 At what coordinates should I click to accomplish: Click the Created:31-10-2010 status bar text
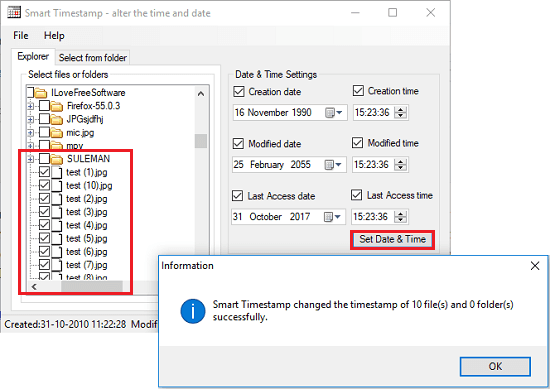(65, 324)
